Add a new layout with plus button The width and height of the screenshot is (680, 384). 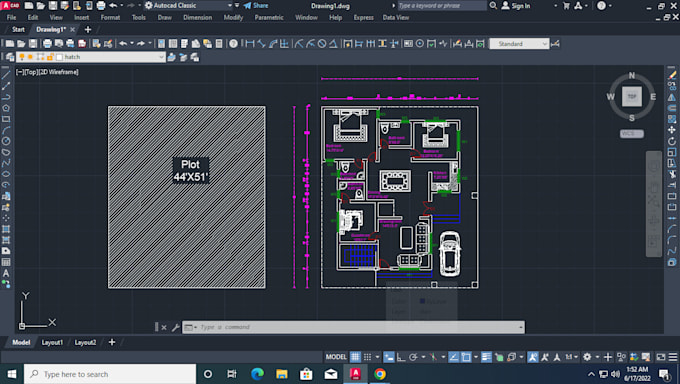point(111,342)
